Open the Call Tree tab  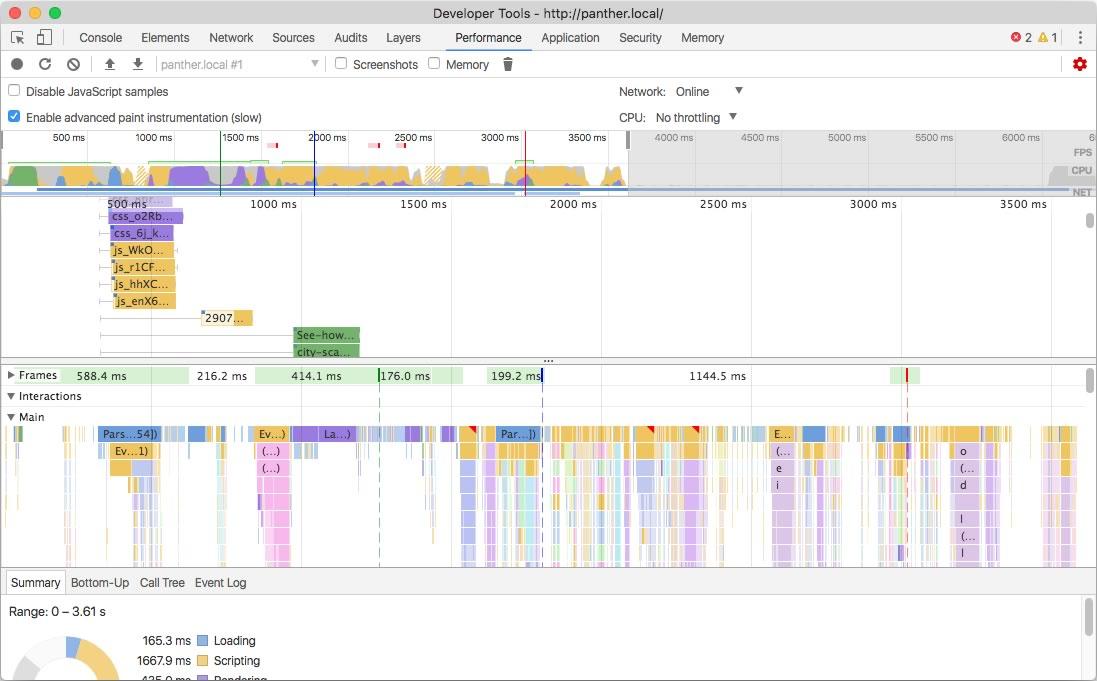162,582
